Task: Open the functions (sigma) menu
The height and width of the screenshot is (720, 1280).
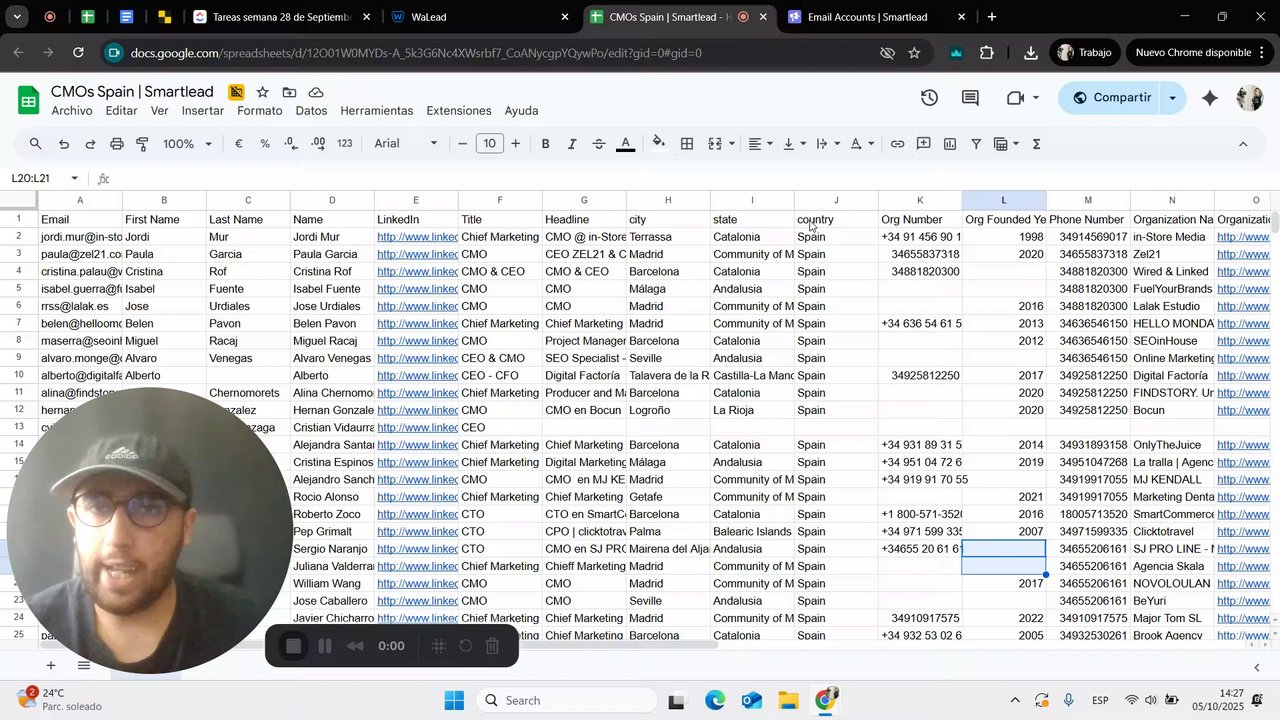Action: (x=1037, y=144)
